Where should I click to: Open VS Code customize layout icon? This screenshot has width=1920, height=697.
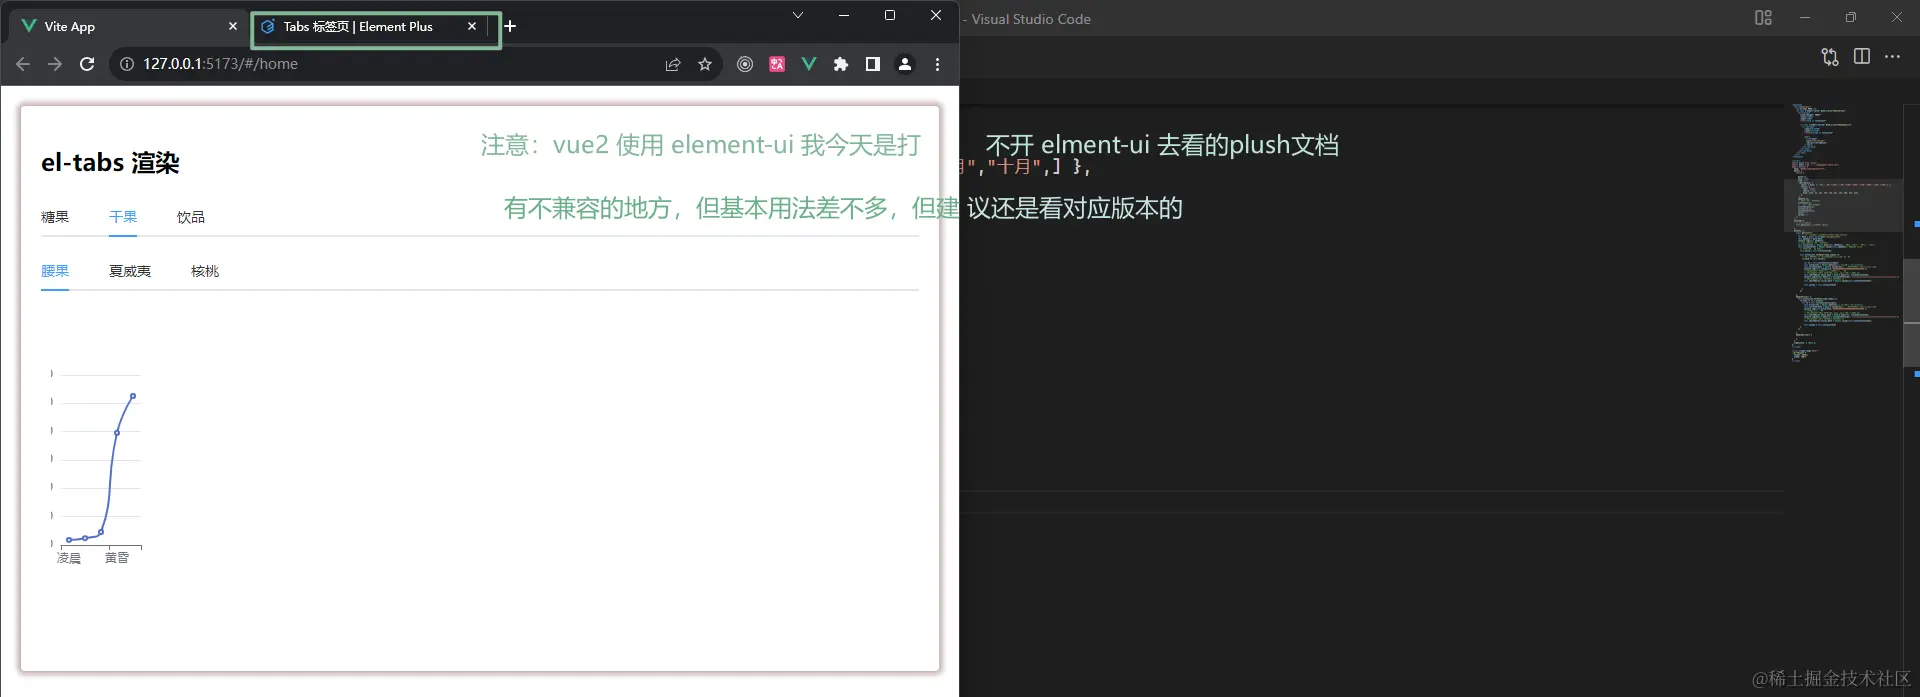1763,18
